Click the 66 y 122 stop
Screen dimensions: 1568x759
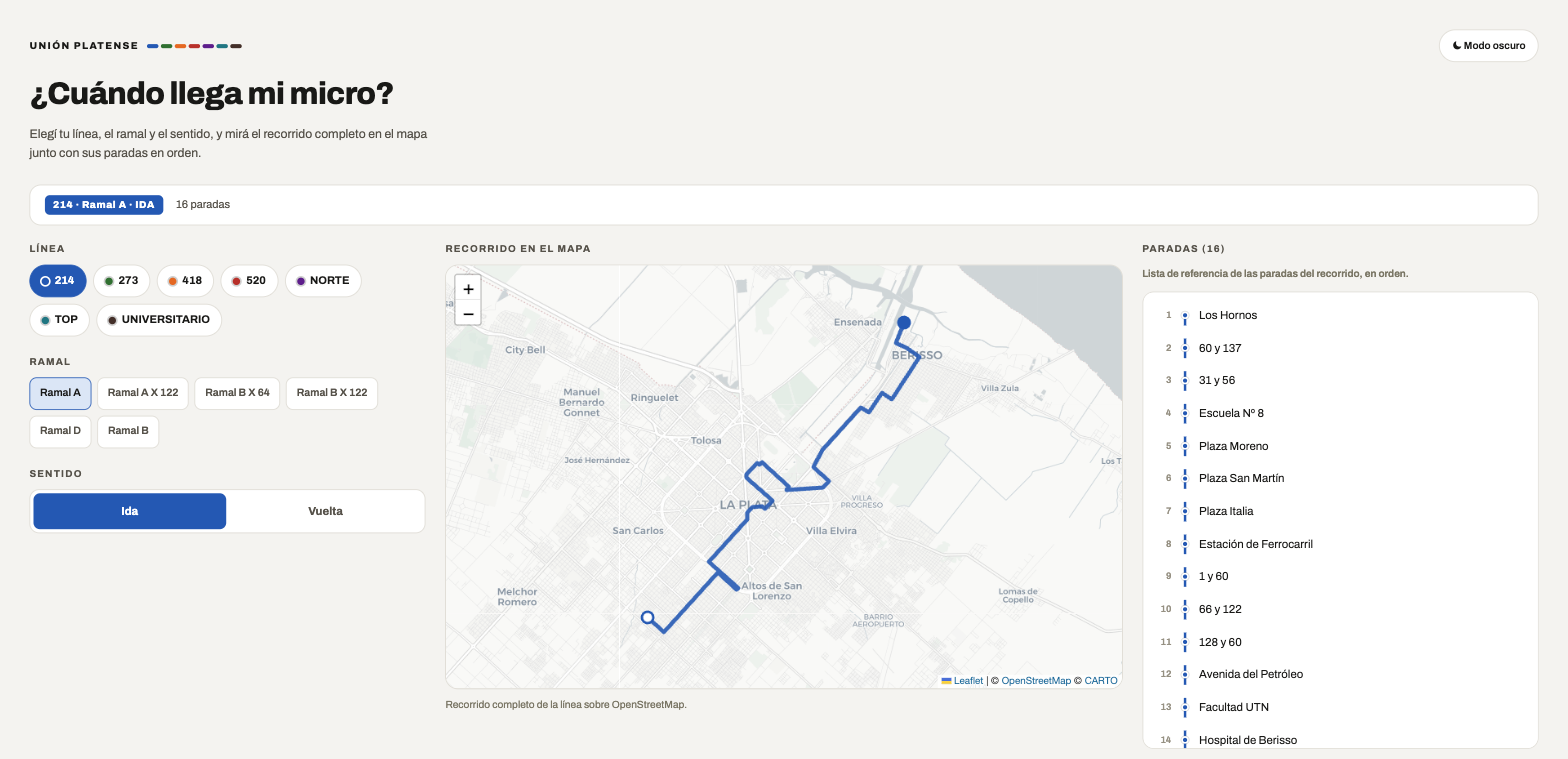[1340, 609]
